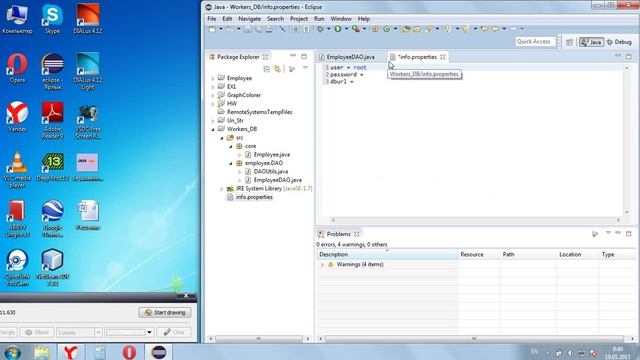Maximize the Problems view

click(x=629, y=233)
